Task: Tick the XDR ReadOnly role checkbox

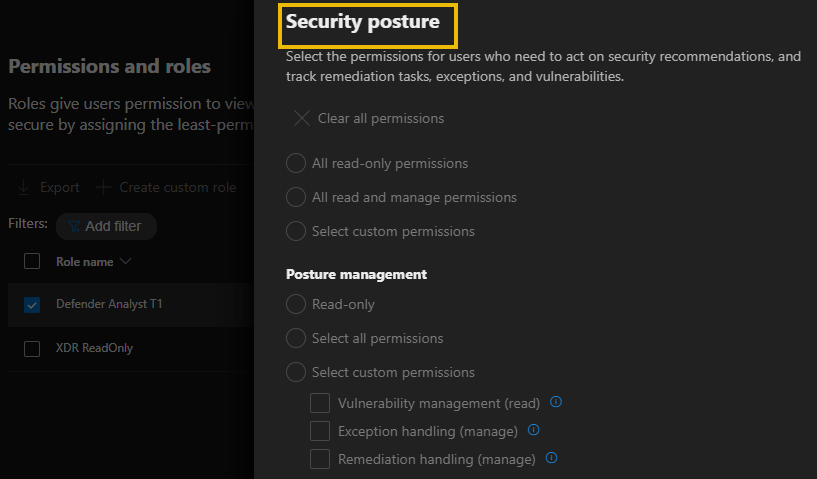Action: click(32, 348)
